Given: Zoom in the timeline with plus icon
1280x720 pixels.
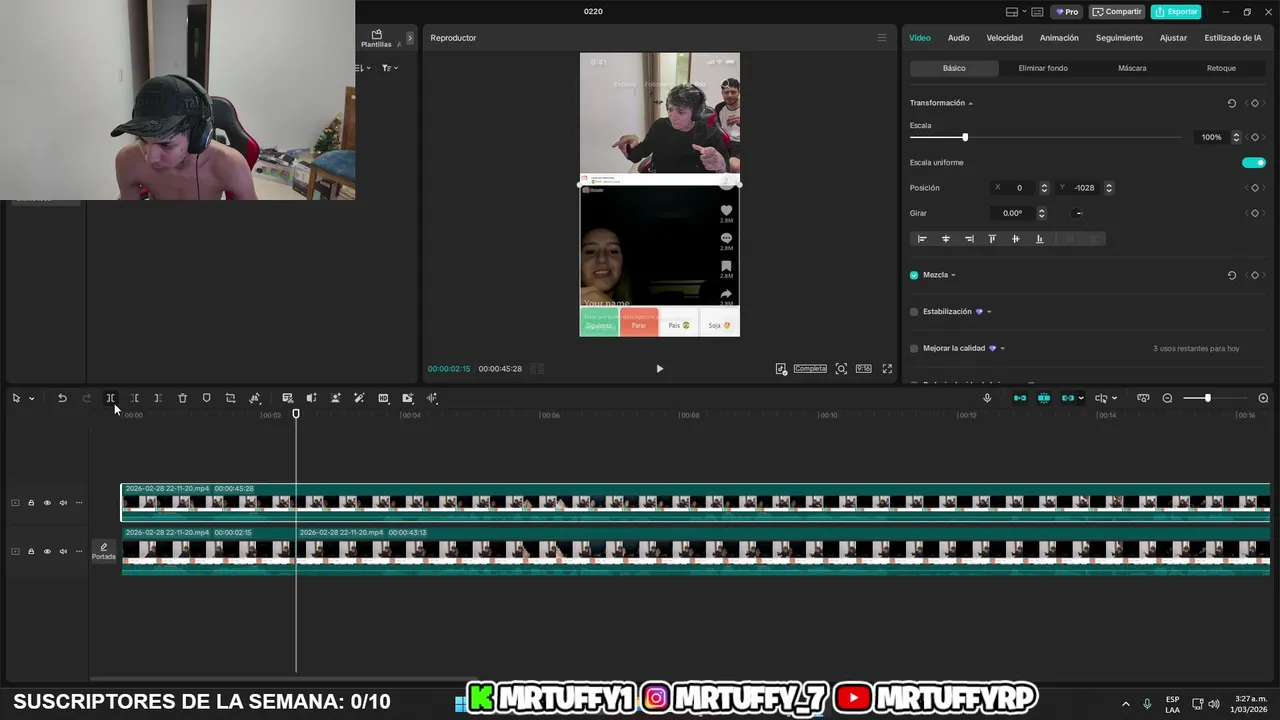Looking at the screenshot, I should point(1263,398).
